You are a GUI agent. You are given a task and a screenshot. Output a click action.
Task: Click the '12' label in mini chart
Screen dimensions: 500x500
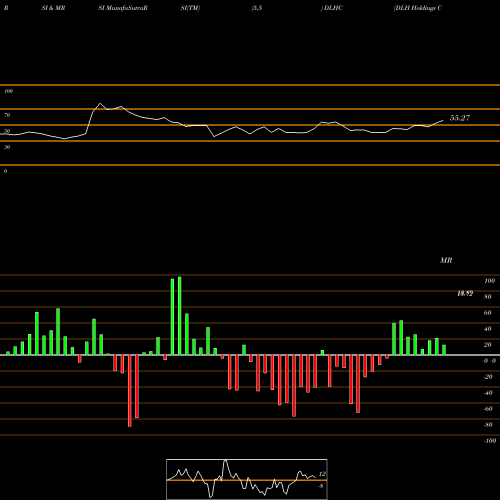pos(322,474)
